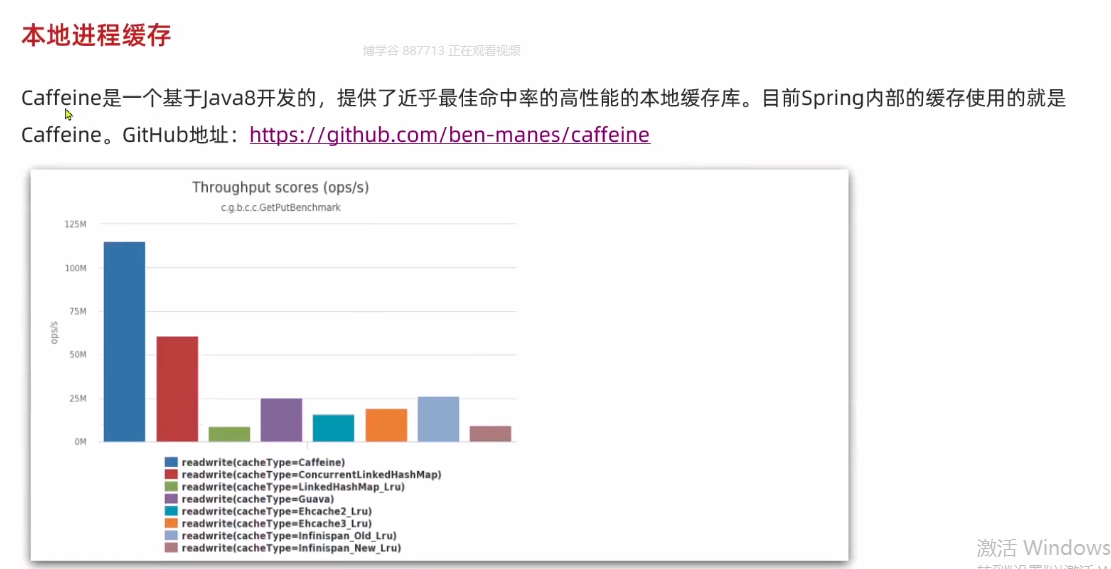Image resolution: width=1111 pixels, height=569 pixels.
Task: Click the short green LinkedHashMap_Lru bar
Action: 229,434
